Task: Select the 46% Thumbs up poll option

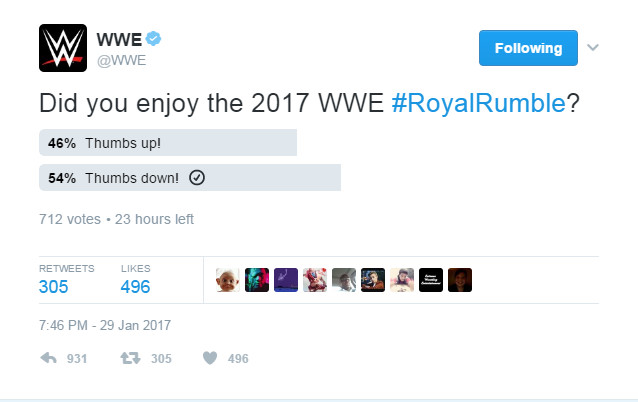Action: tap(167, 143)
